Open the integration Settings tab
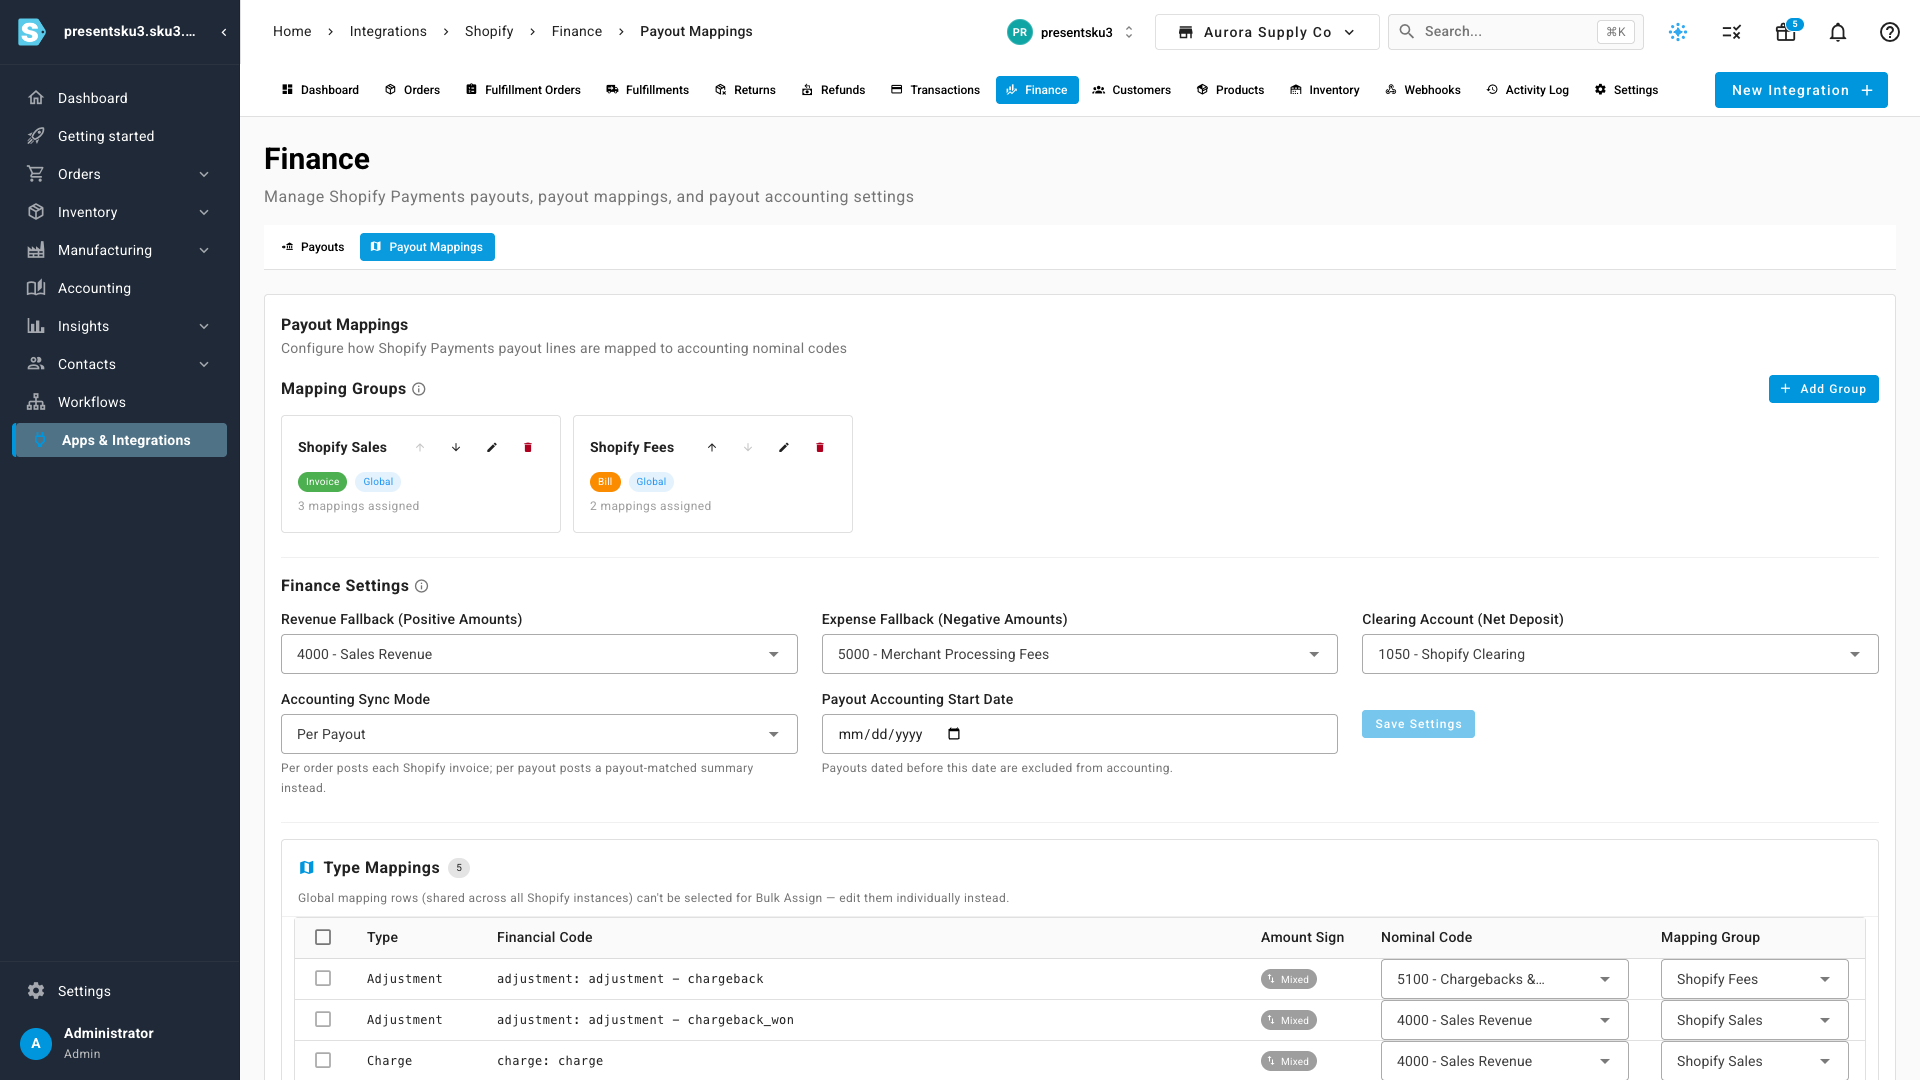The width and height of the screenshot is (1920, 1080). 1626,90
